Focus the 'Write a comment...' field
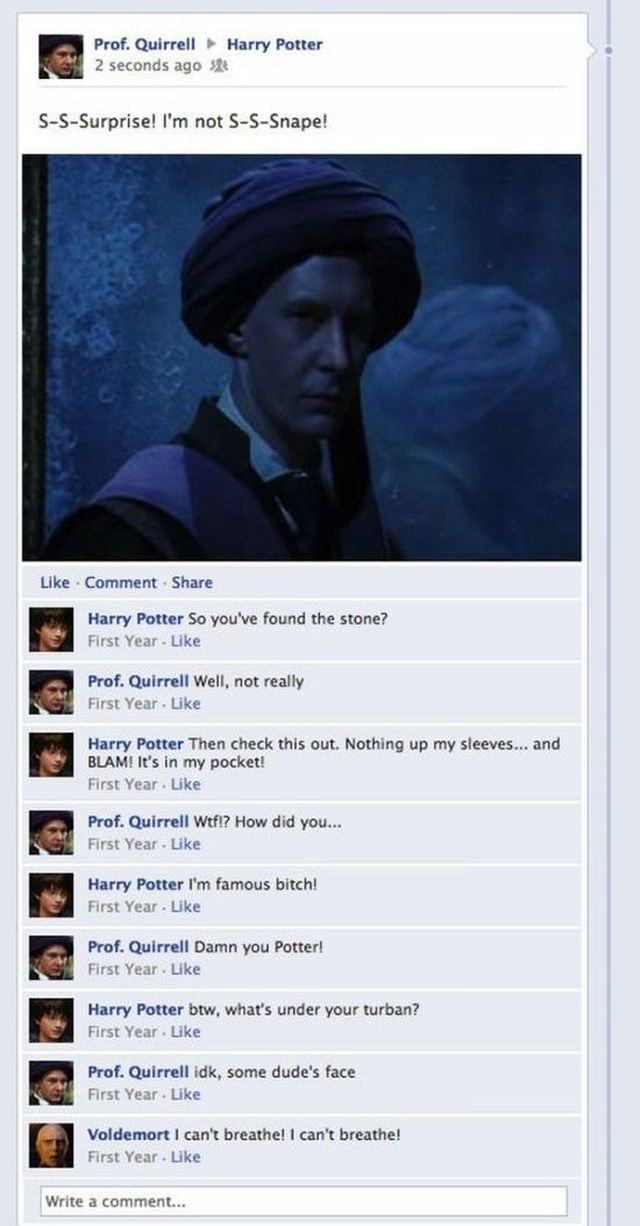The width and height of the screenshot is (640, 1226). point(303,1201)
